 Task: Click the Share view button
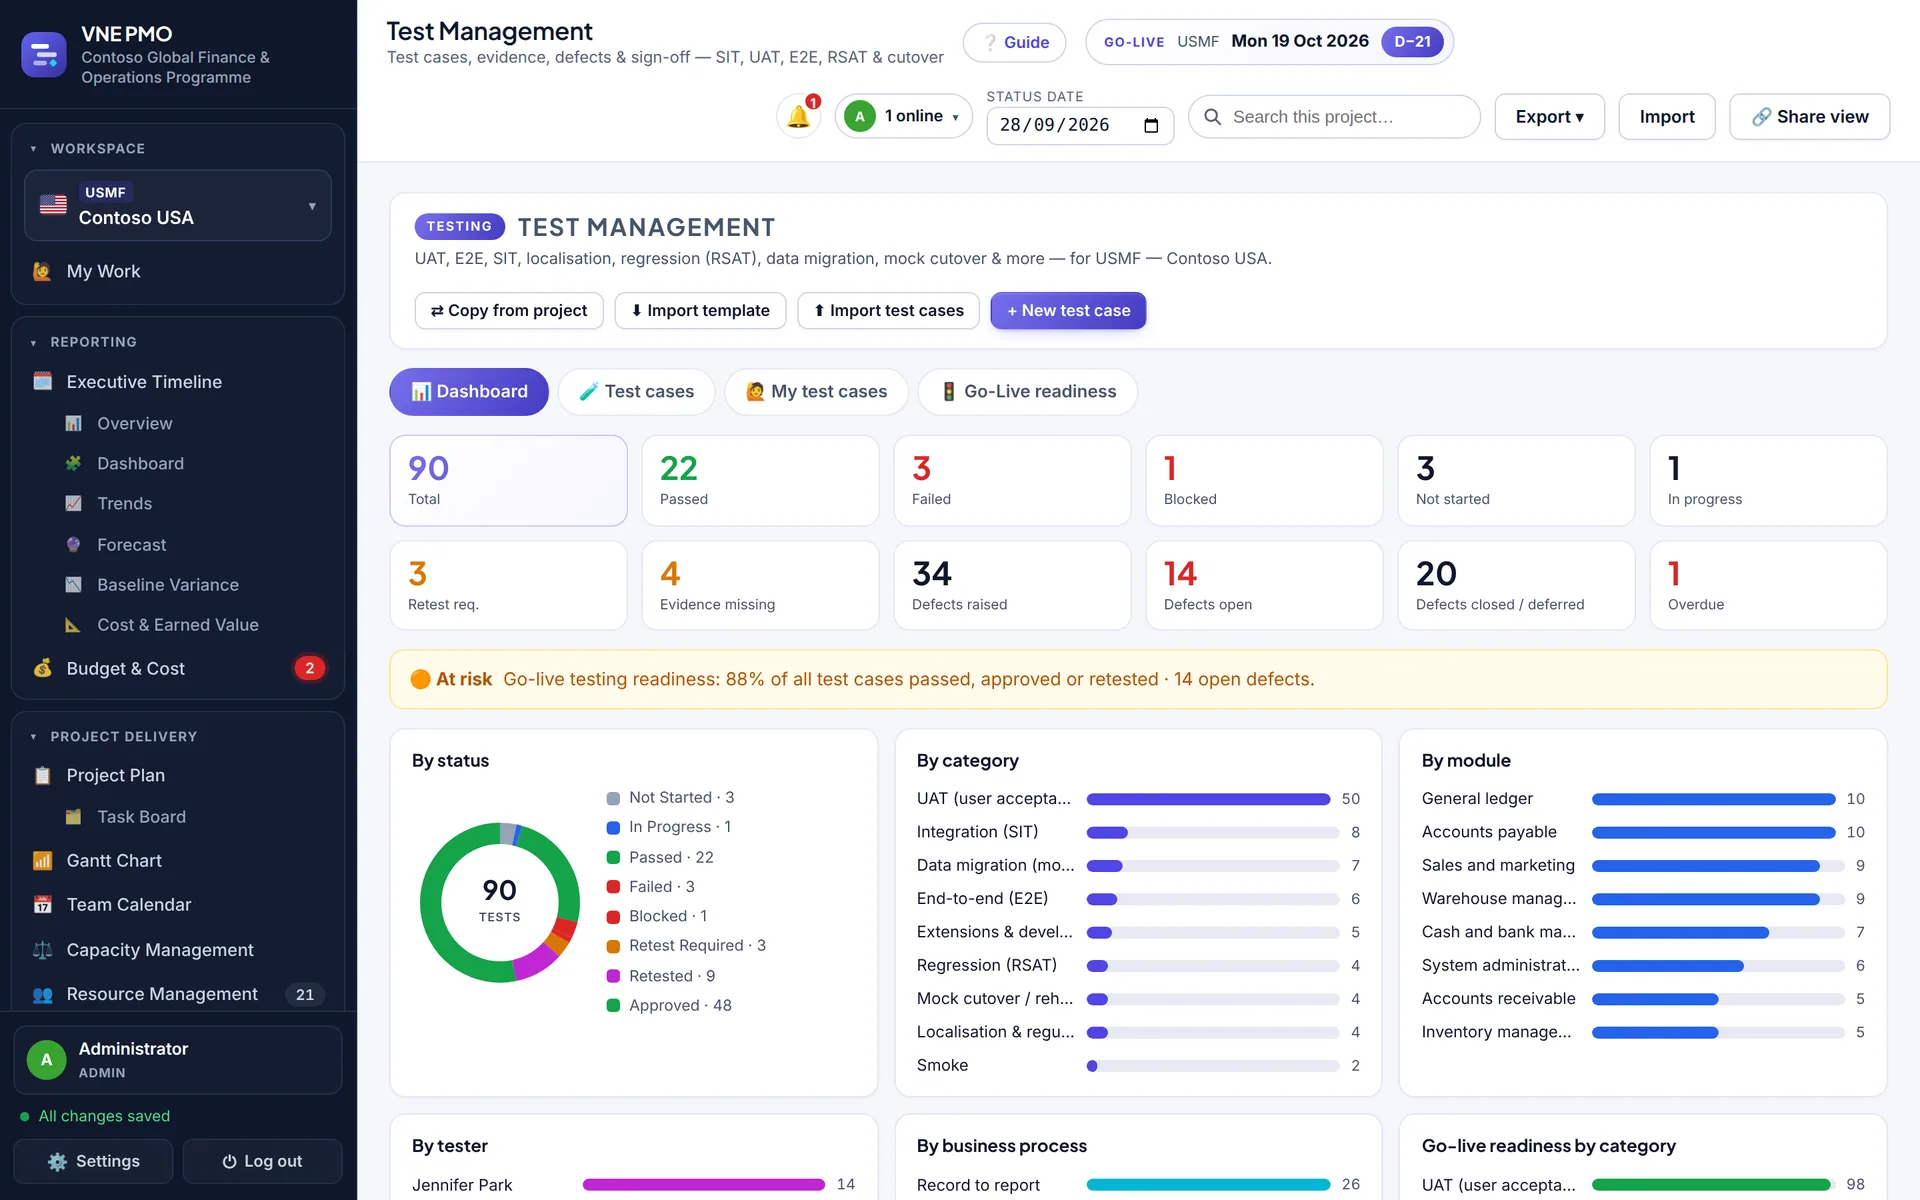1809,117
